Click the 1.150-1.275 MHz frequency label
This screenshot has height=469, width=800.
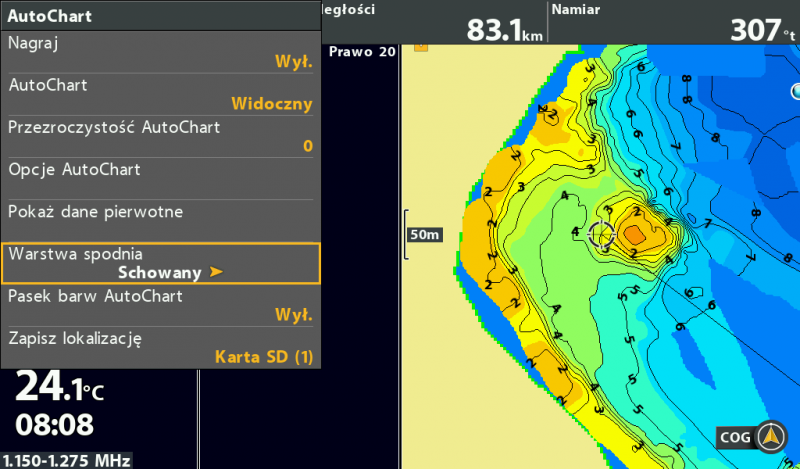point(65,461)
